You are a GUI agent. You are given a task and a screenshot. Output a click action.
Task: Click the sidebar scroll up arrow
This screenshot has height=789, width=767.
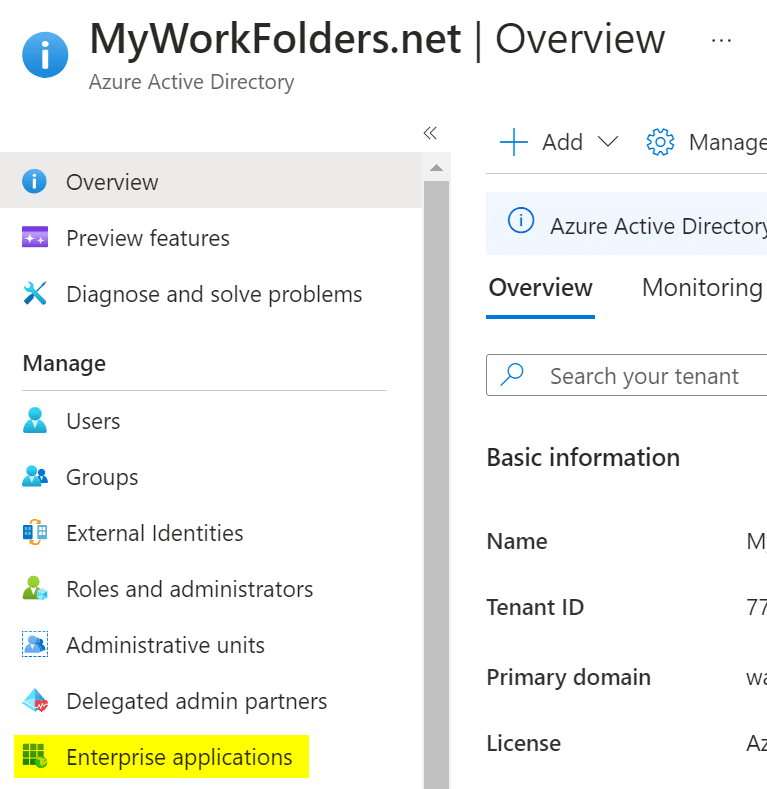pos(437,166)
